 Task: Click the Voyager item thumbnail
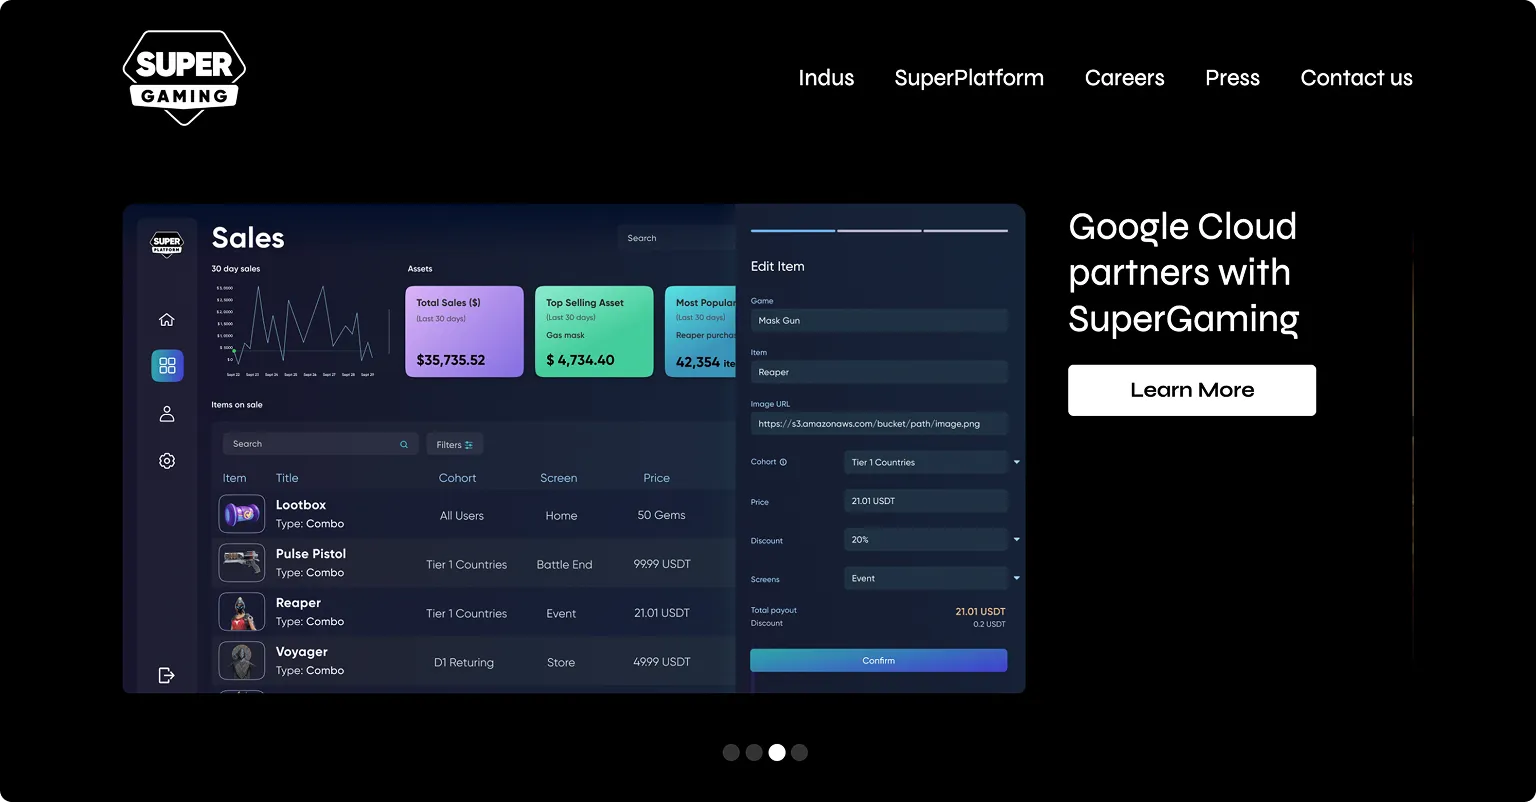[x=242, y=661]
